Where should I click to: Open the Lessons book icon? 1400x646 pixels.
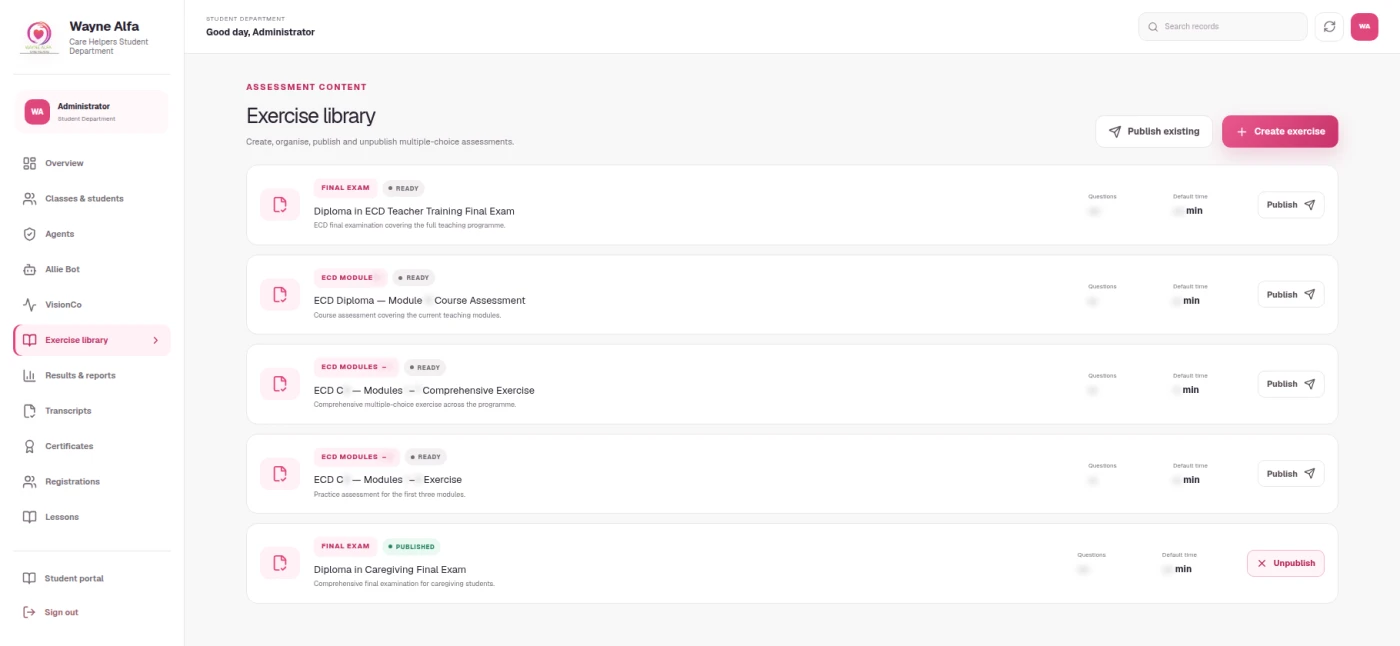[x=30, y=517]
